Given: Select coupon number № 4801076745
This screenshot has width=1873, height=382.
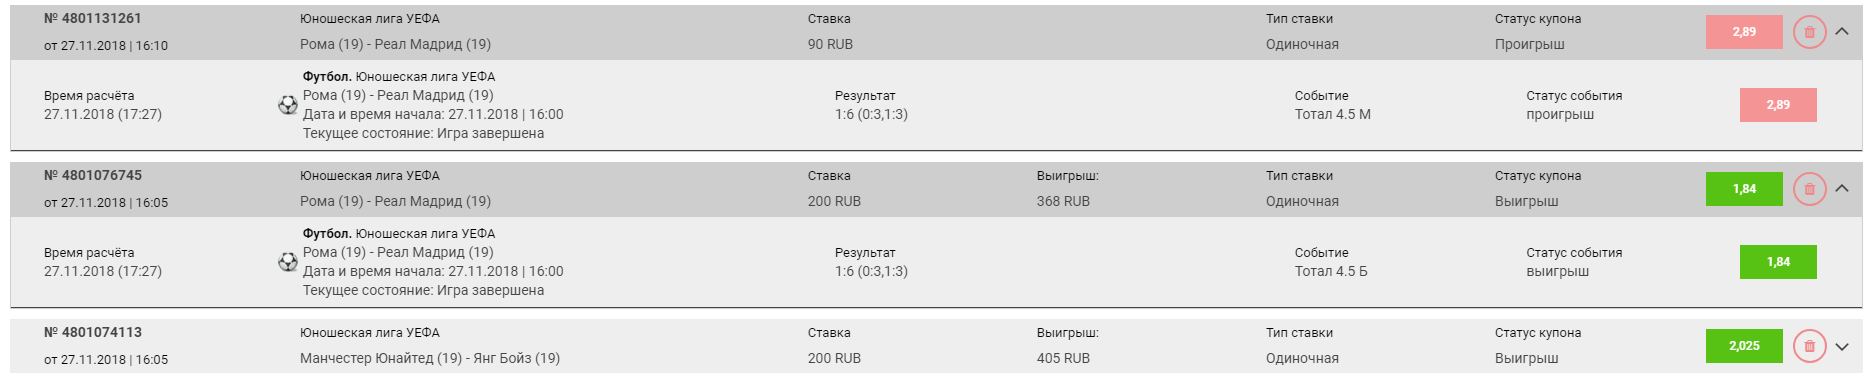Looking at the screenshot, I should (93, 175).
